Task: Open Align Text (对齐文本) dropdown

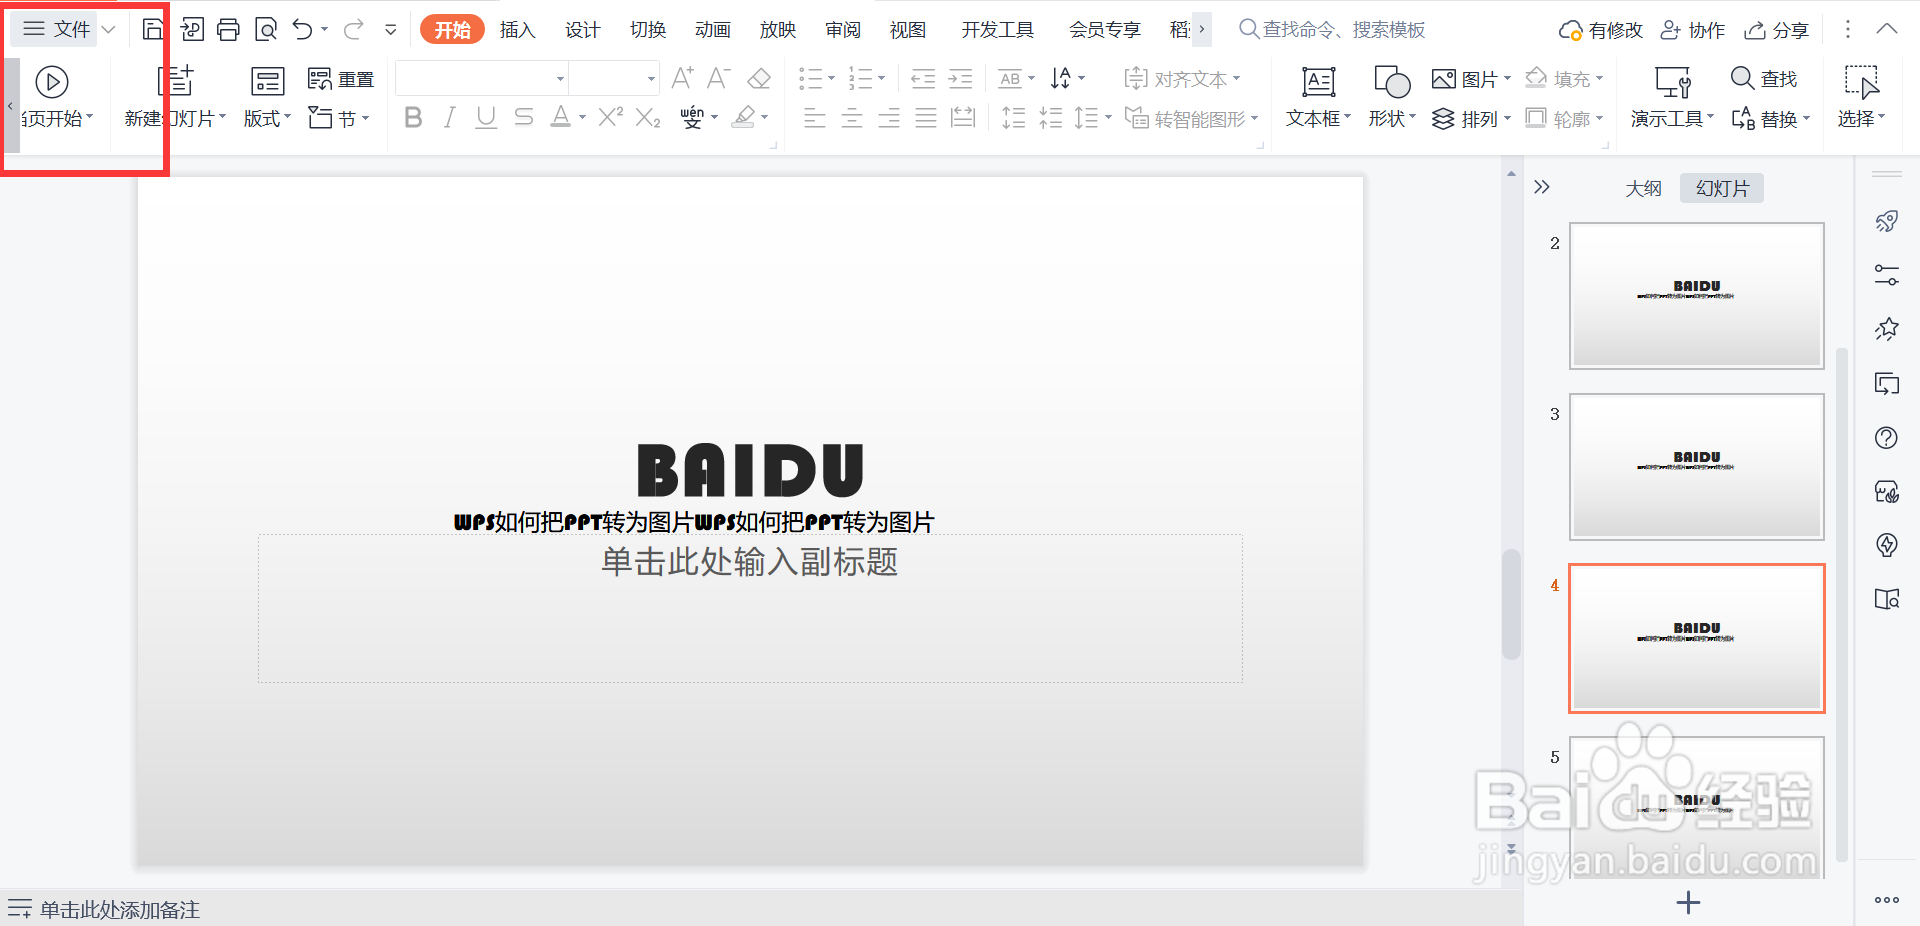Action: (x=1182, y=78)
